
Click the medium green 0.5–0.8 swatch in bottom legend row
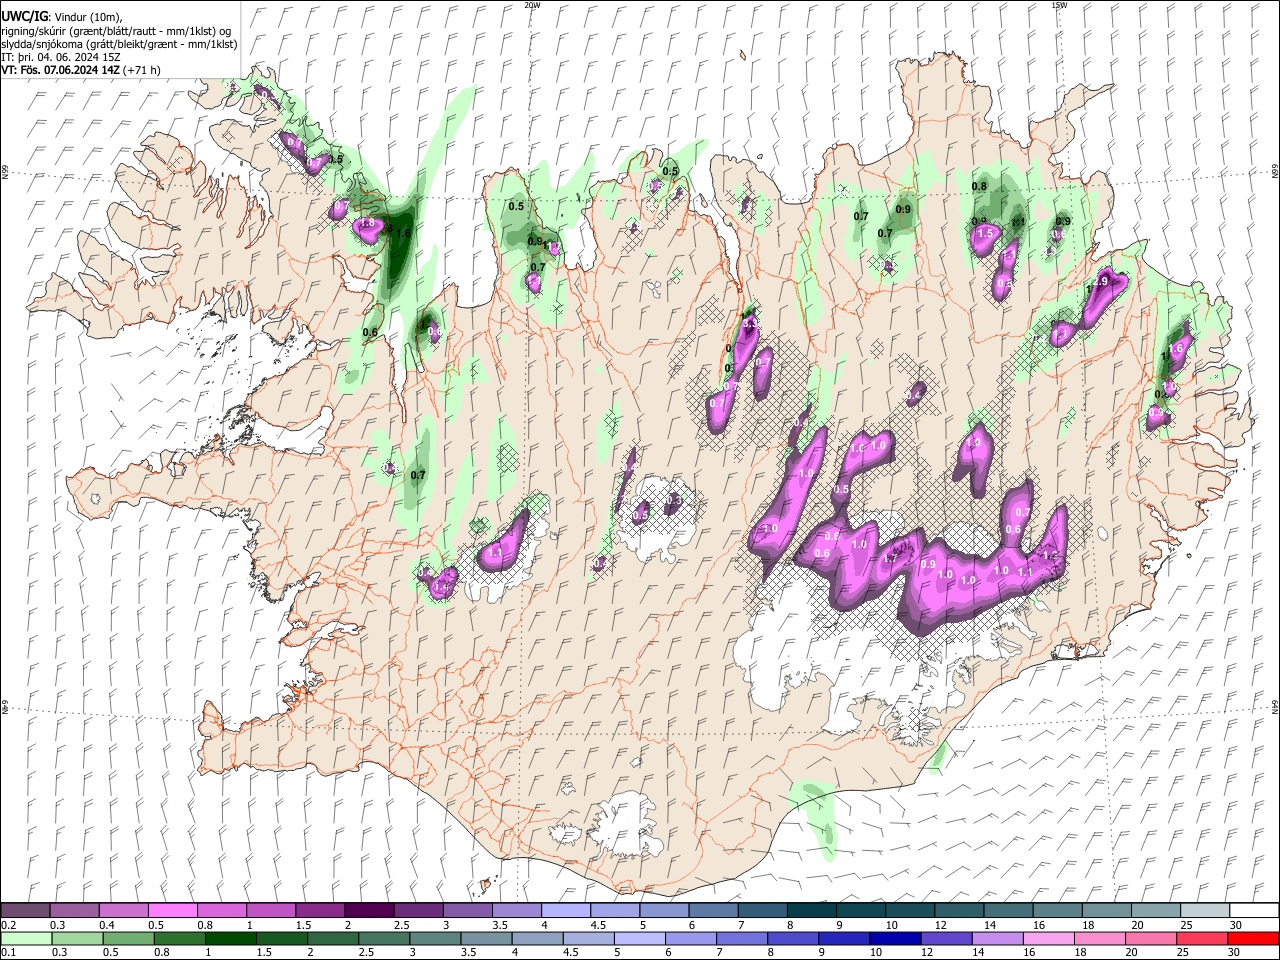coord(129,938)
